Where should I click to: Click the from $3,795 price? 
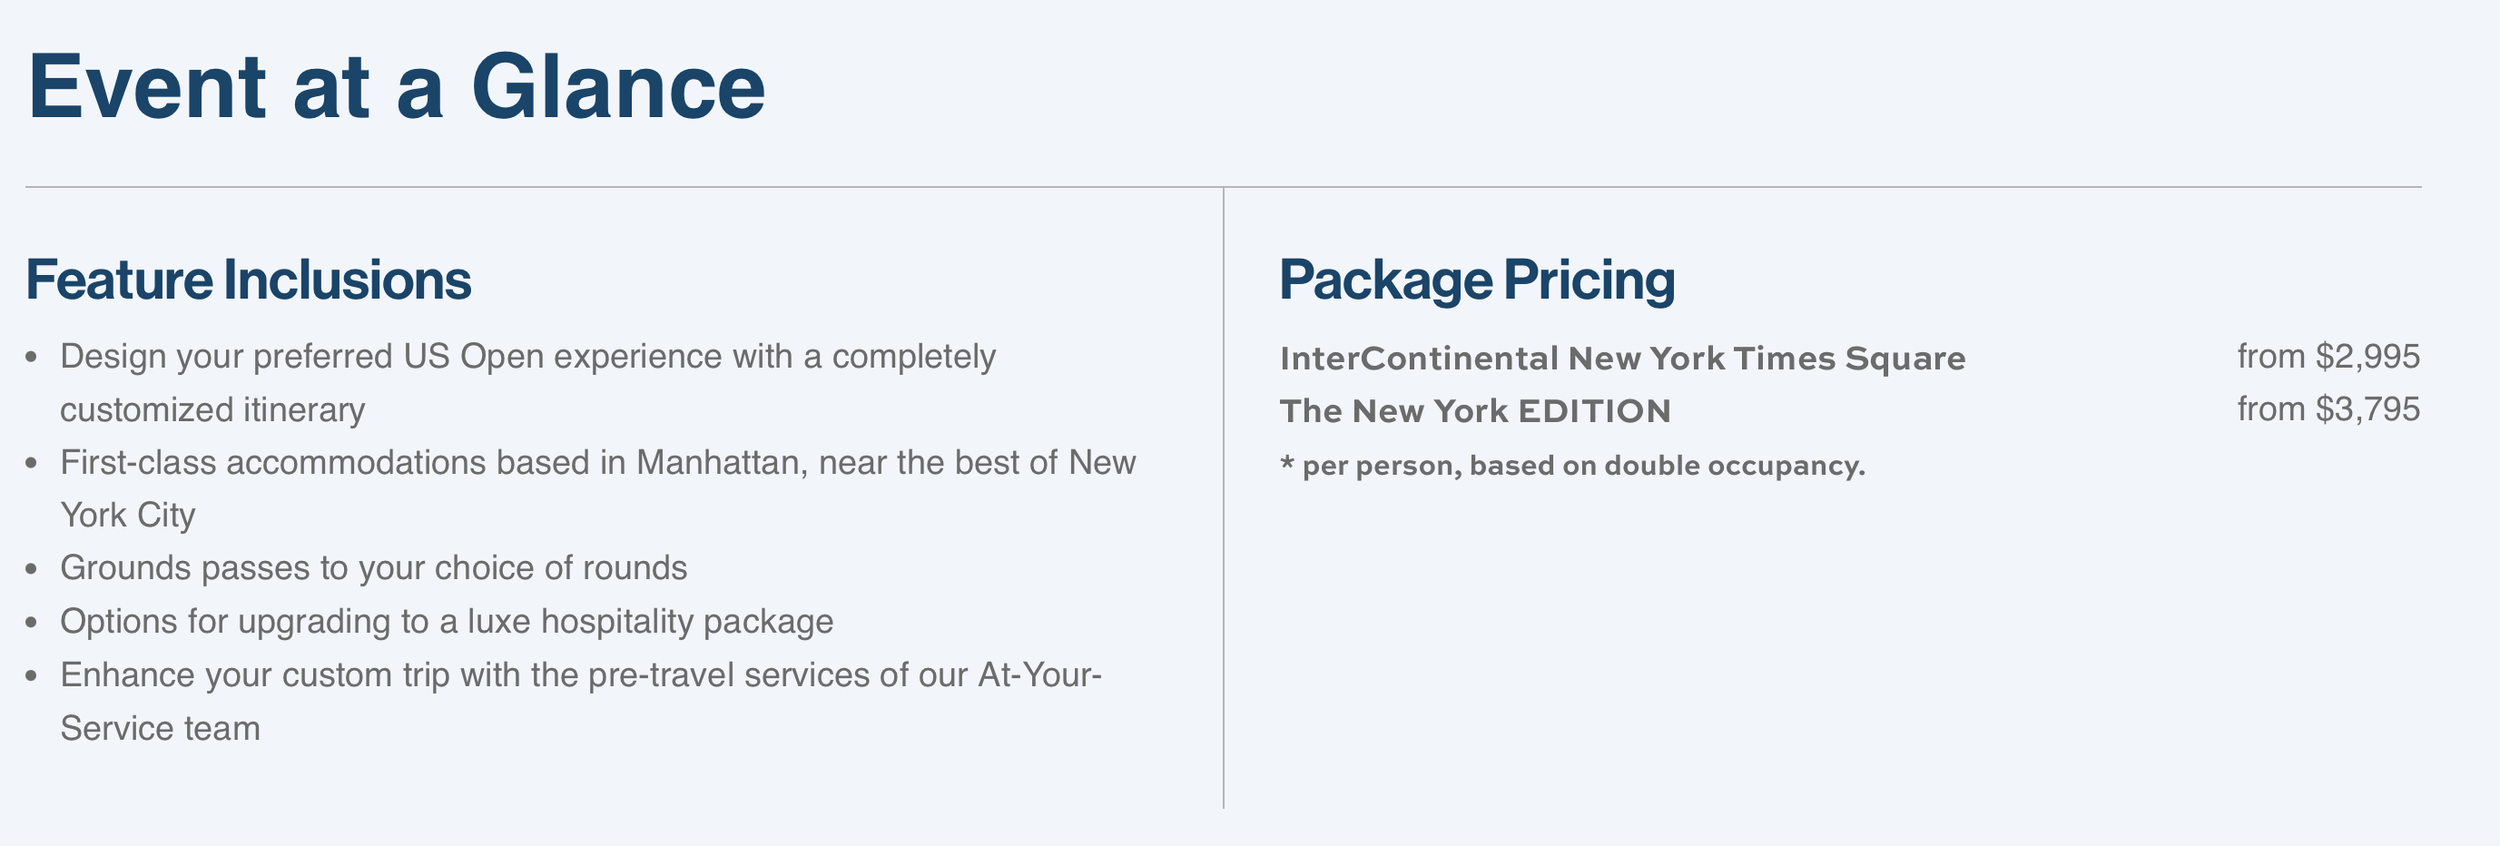pyautogui.click(x=2328, y=409)
